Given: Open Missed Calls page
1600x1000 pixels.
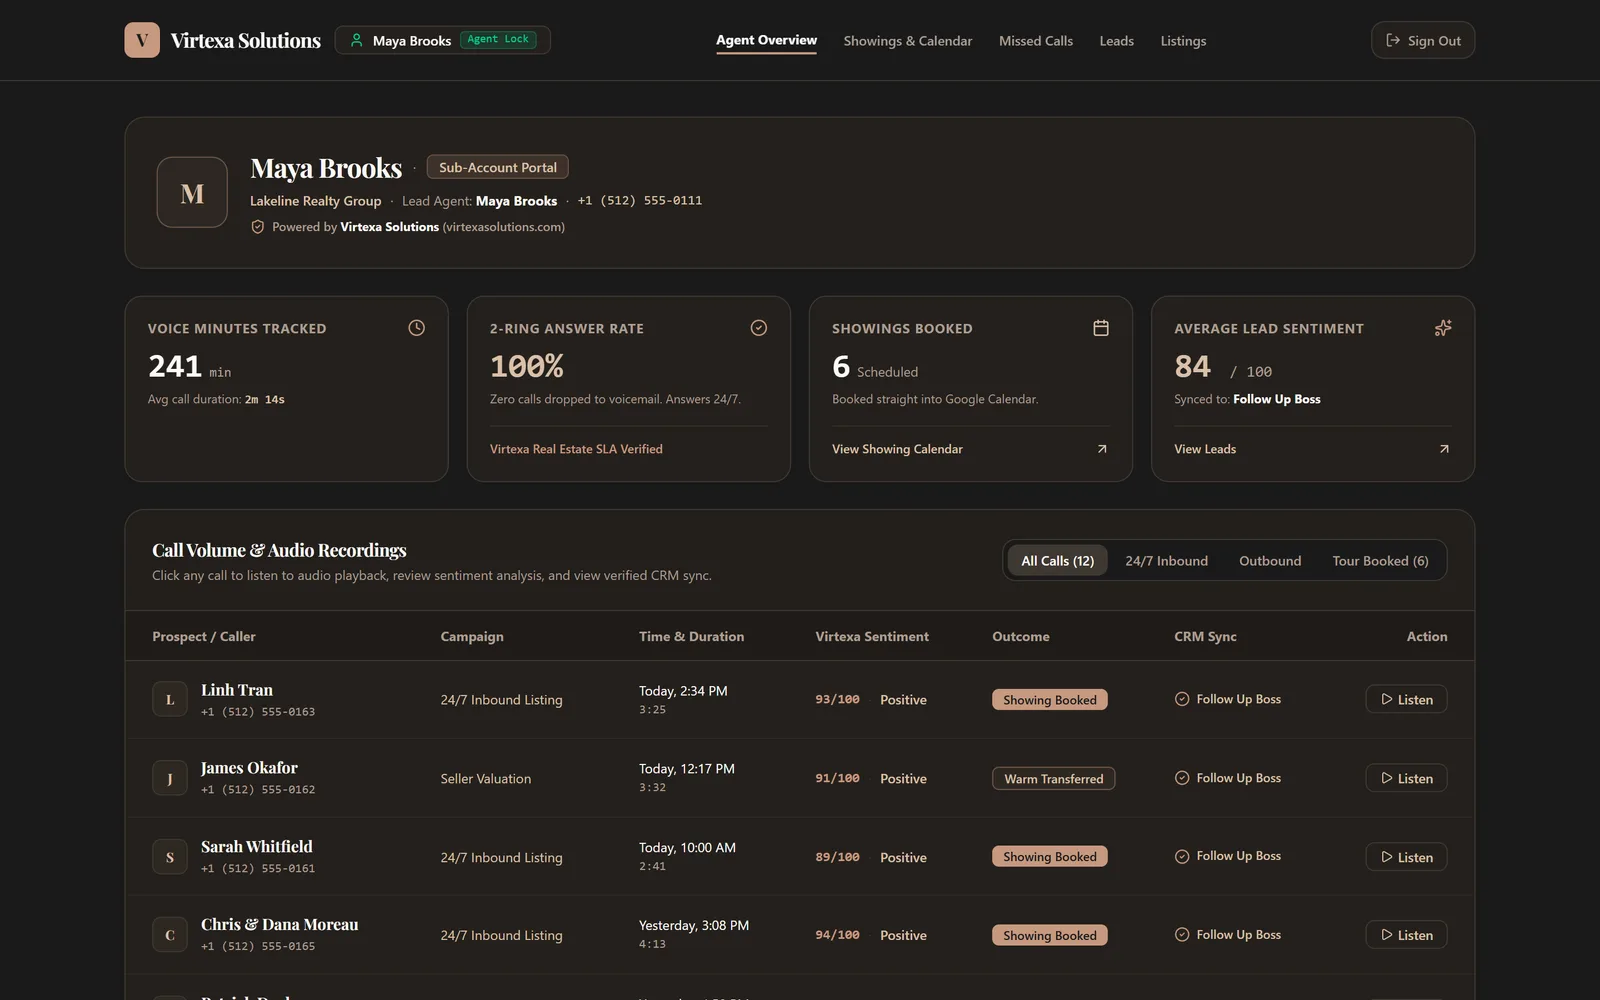Looking at the screenshot, I should pyautogui.click(x=1036, y=41).
